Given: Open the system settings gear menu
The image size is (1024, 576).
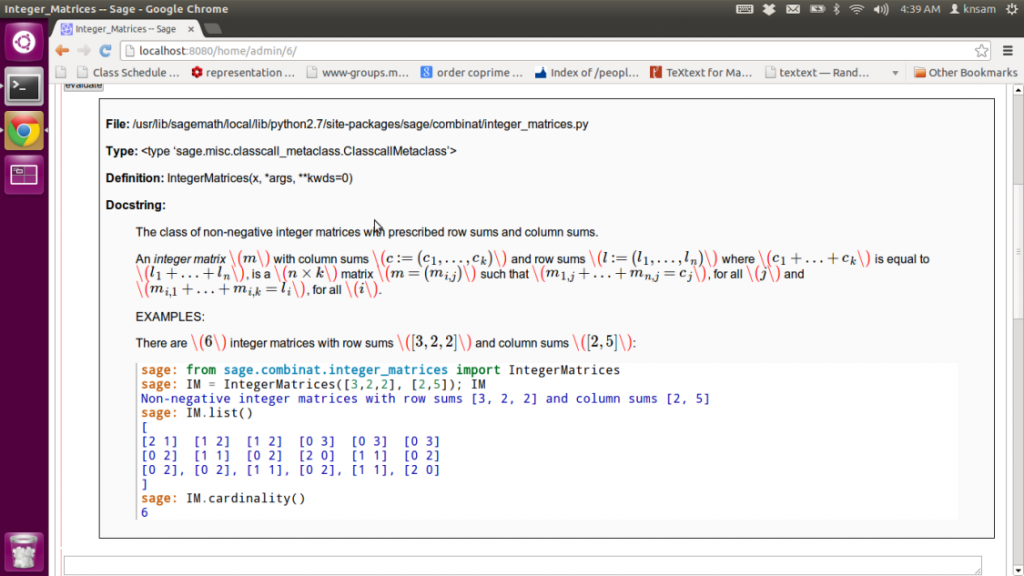Looking at the screenshot, I should 1012,9.
